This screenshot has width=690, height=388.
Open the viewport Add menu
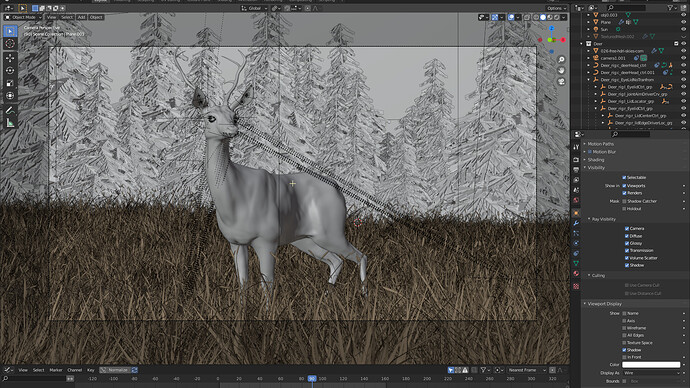[81, 17]
